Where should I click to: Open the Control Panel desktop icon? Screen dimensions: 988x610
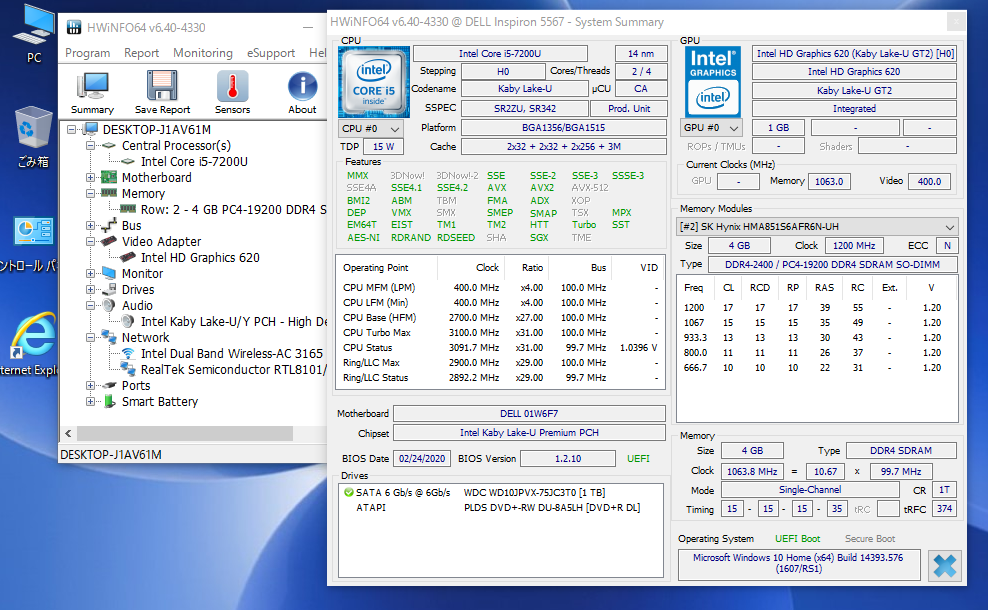click(34, 231)
